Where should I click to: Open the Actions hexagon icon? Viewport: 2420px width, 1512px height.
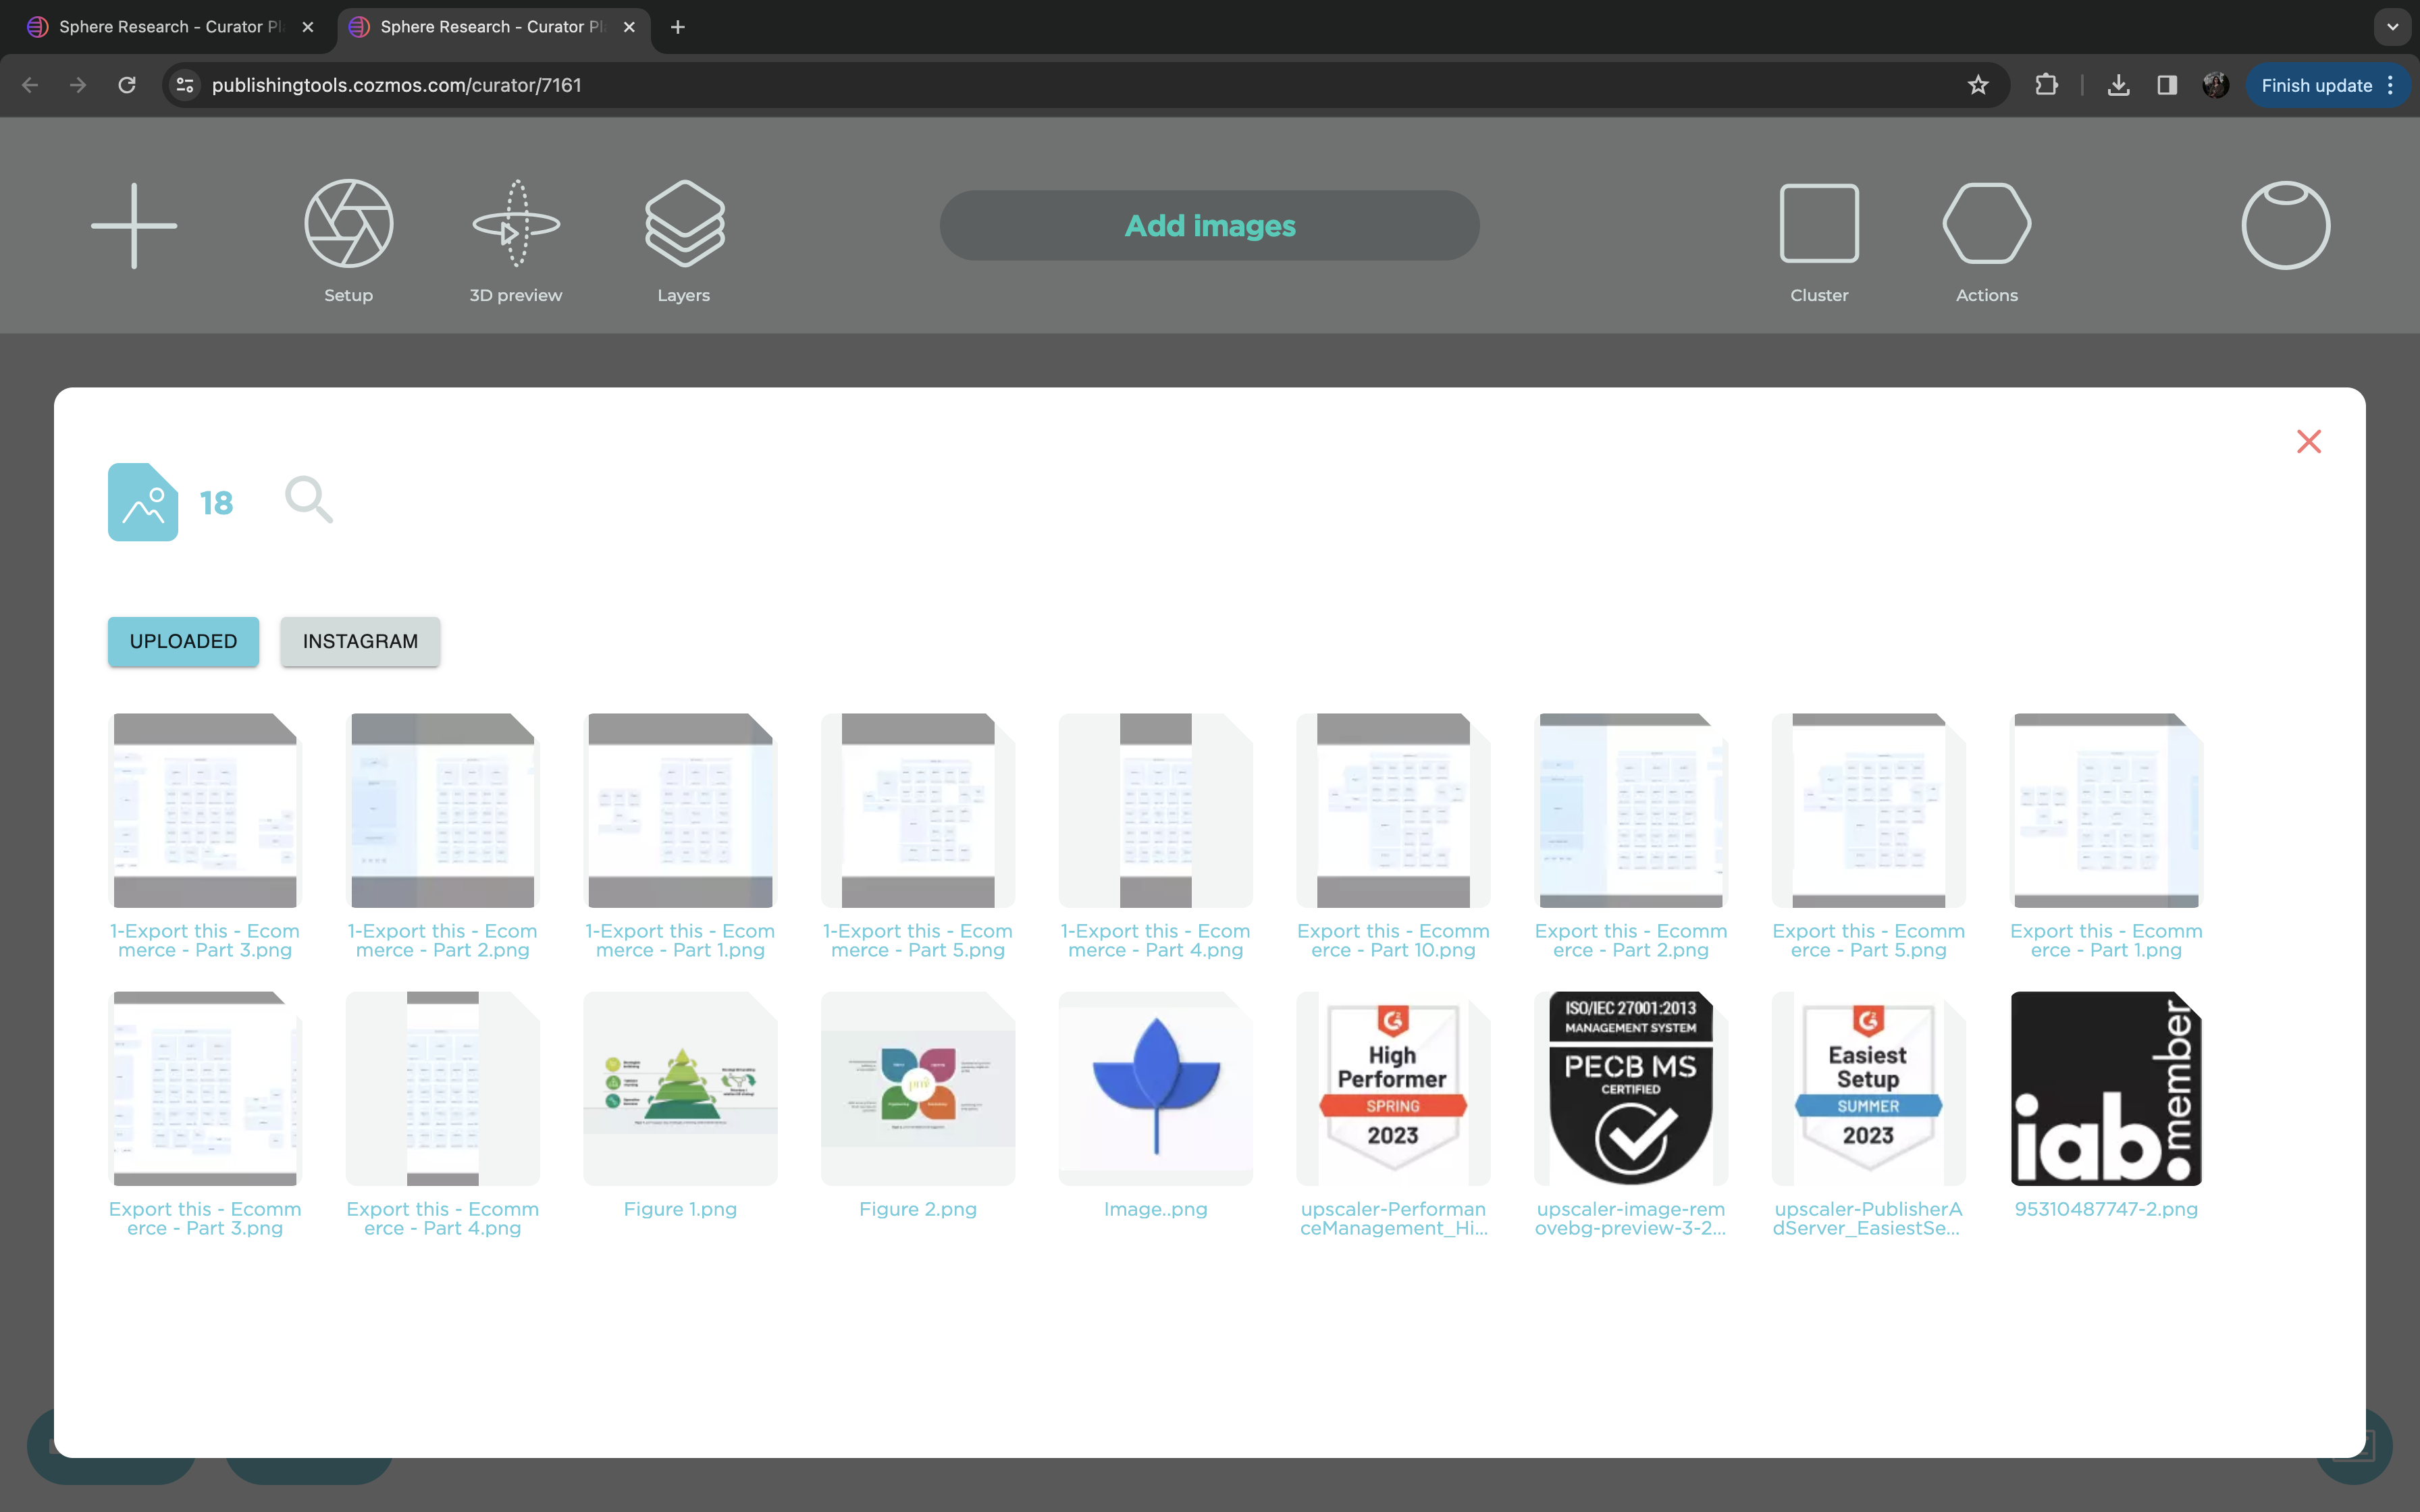click(1986, 224)
